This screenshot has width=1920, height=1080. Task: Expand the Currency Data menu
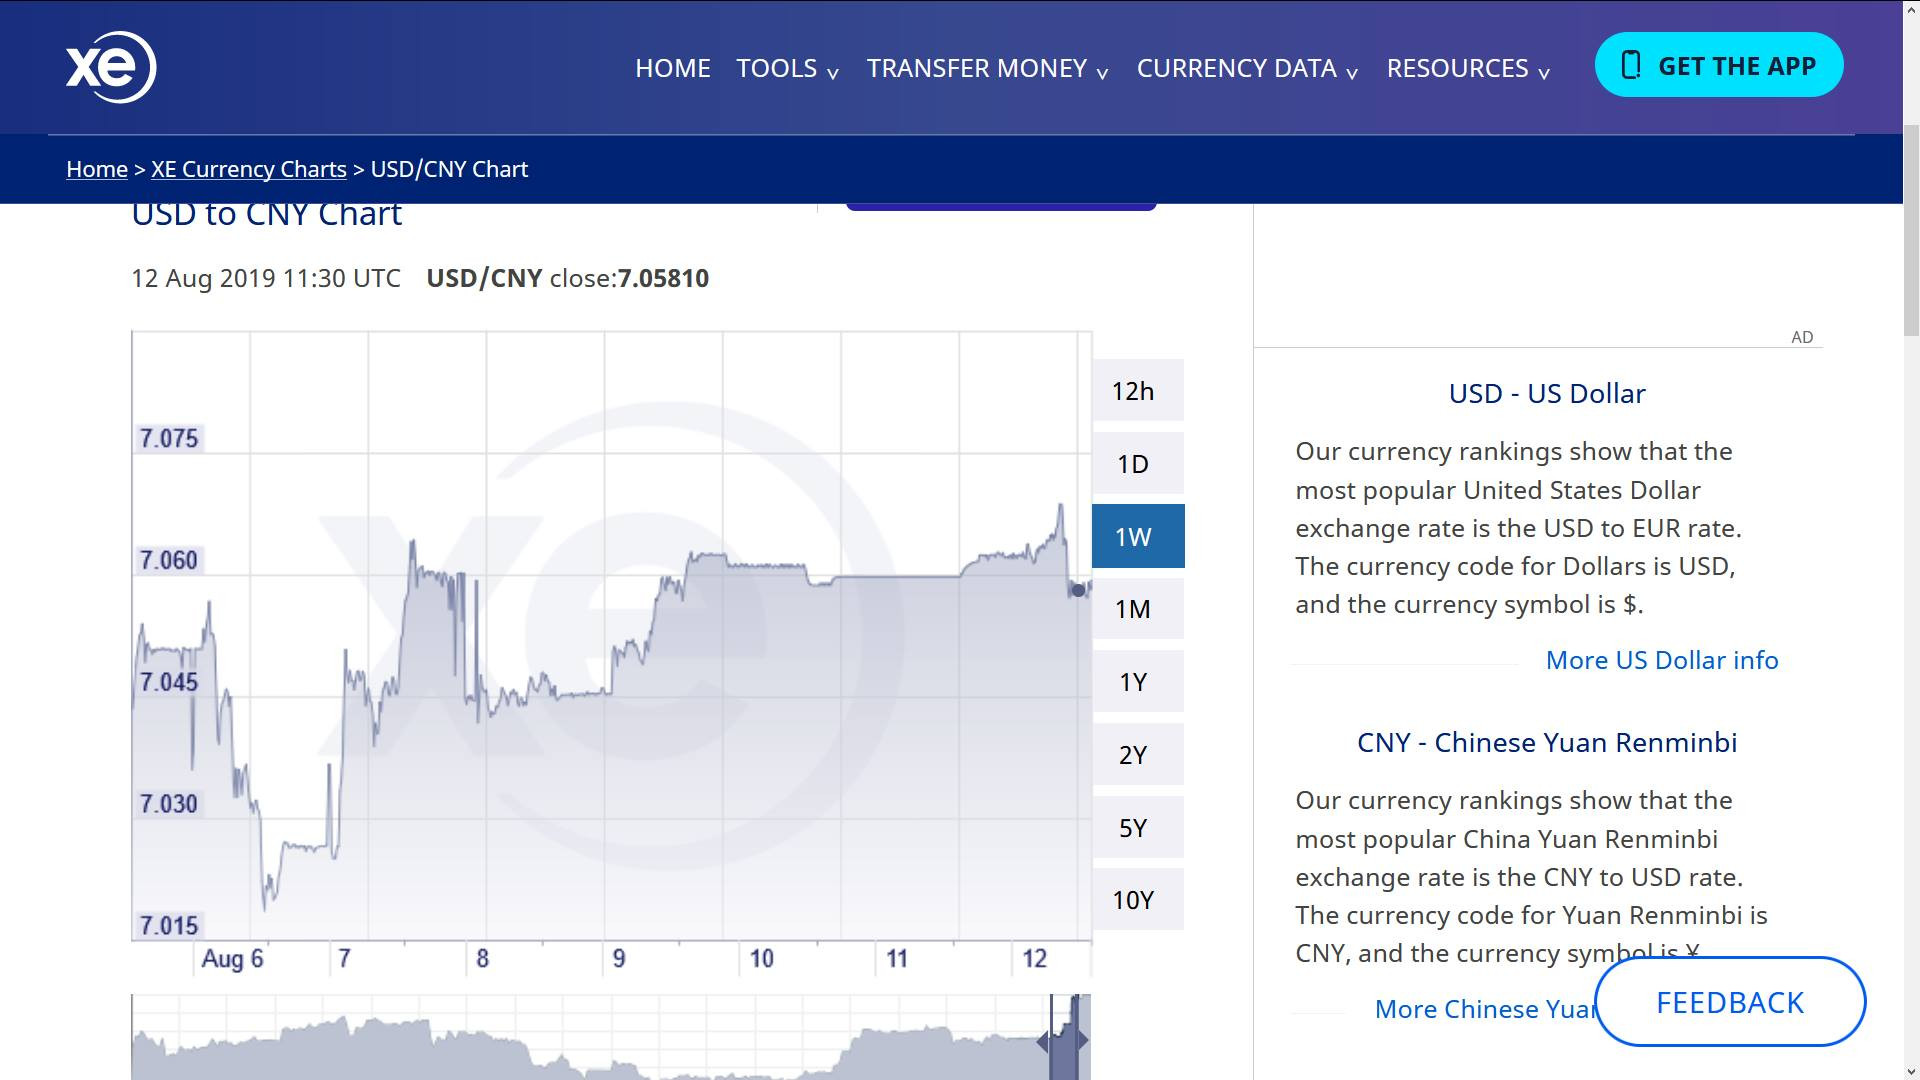click(x=1247, y=68)
